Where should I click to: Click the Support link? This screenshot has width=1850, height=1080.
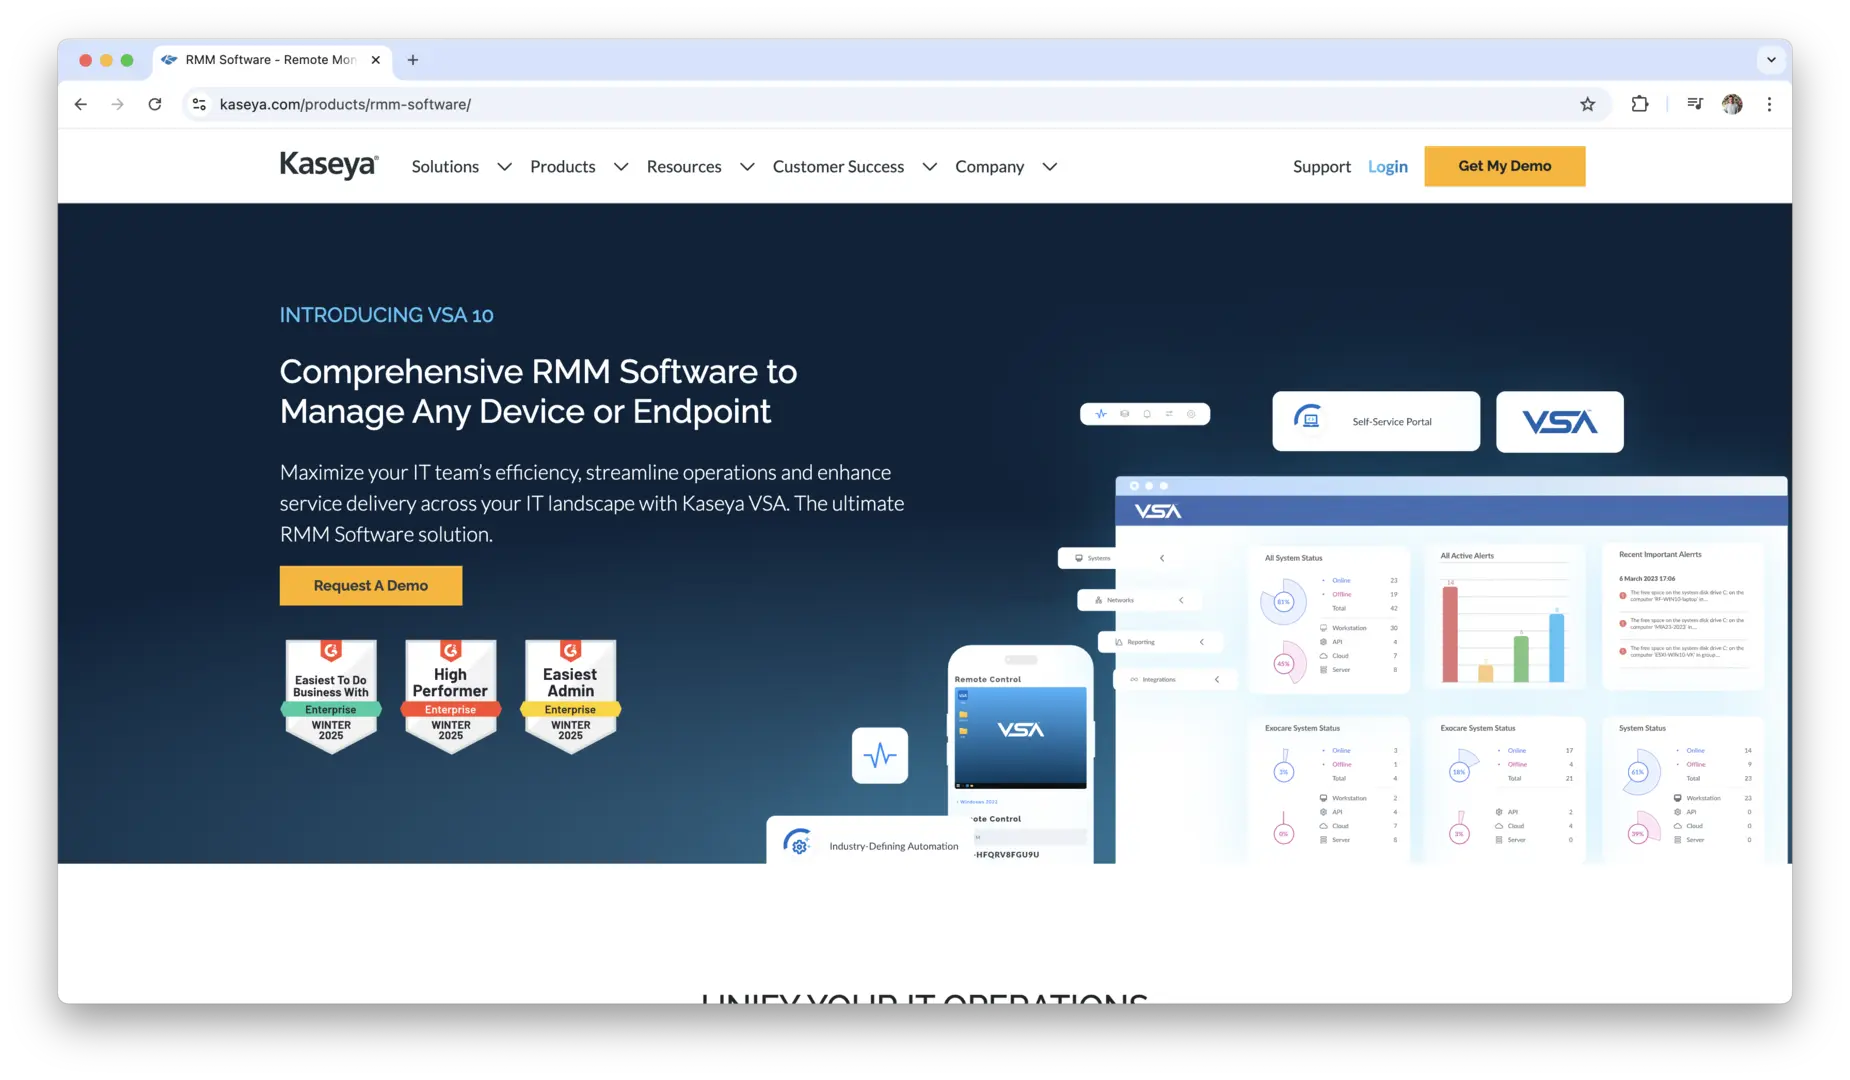pos(1322,167)
